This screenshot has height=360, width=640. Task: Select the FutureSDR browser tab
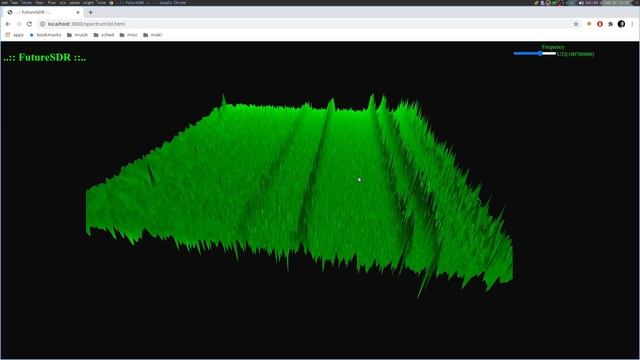point(43,12)
